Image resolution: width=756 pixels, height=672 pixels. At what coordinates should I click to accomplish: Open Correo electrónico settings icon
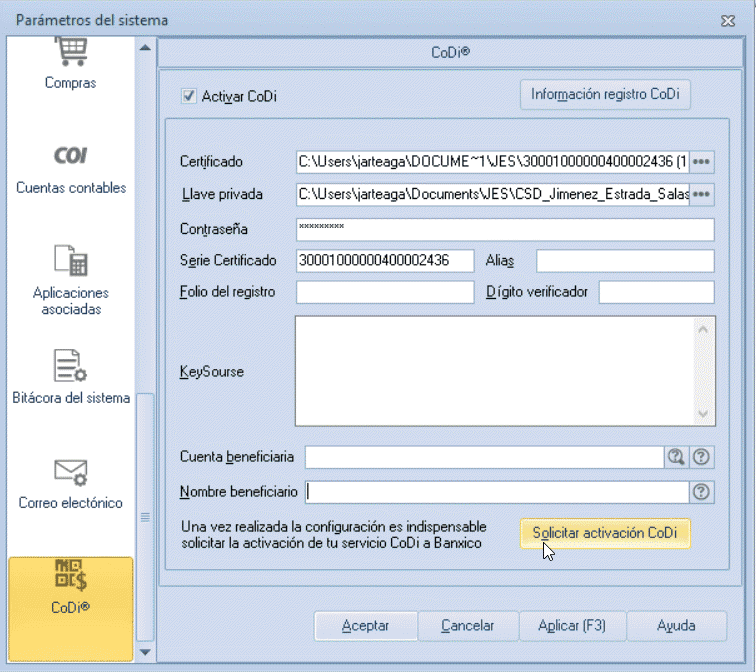(x=71, y=472)
